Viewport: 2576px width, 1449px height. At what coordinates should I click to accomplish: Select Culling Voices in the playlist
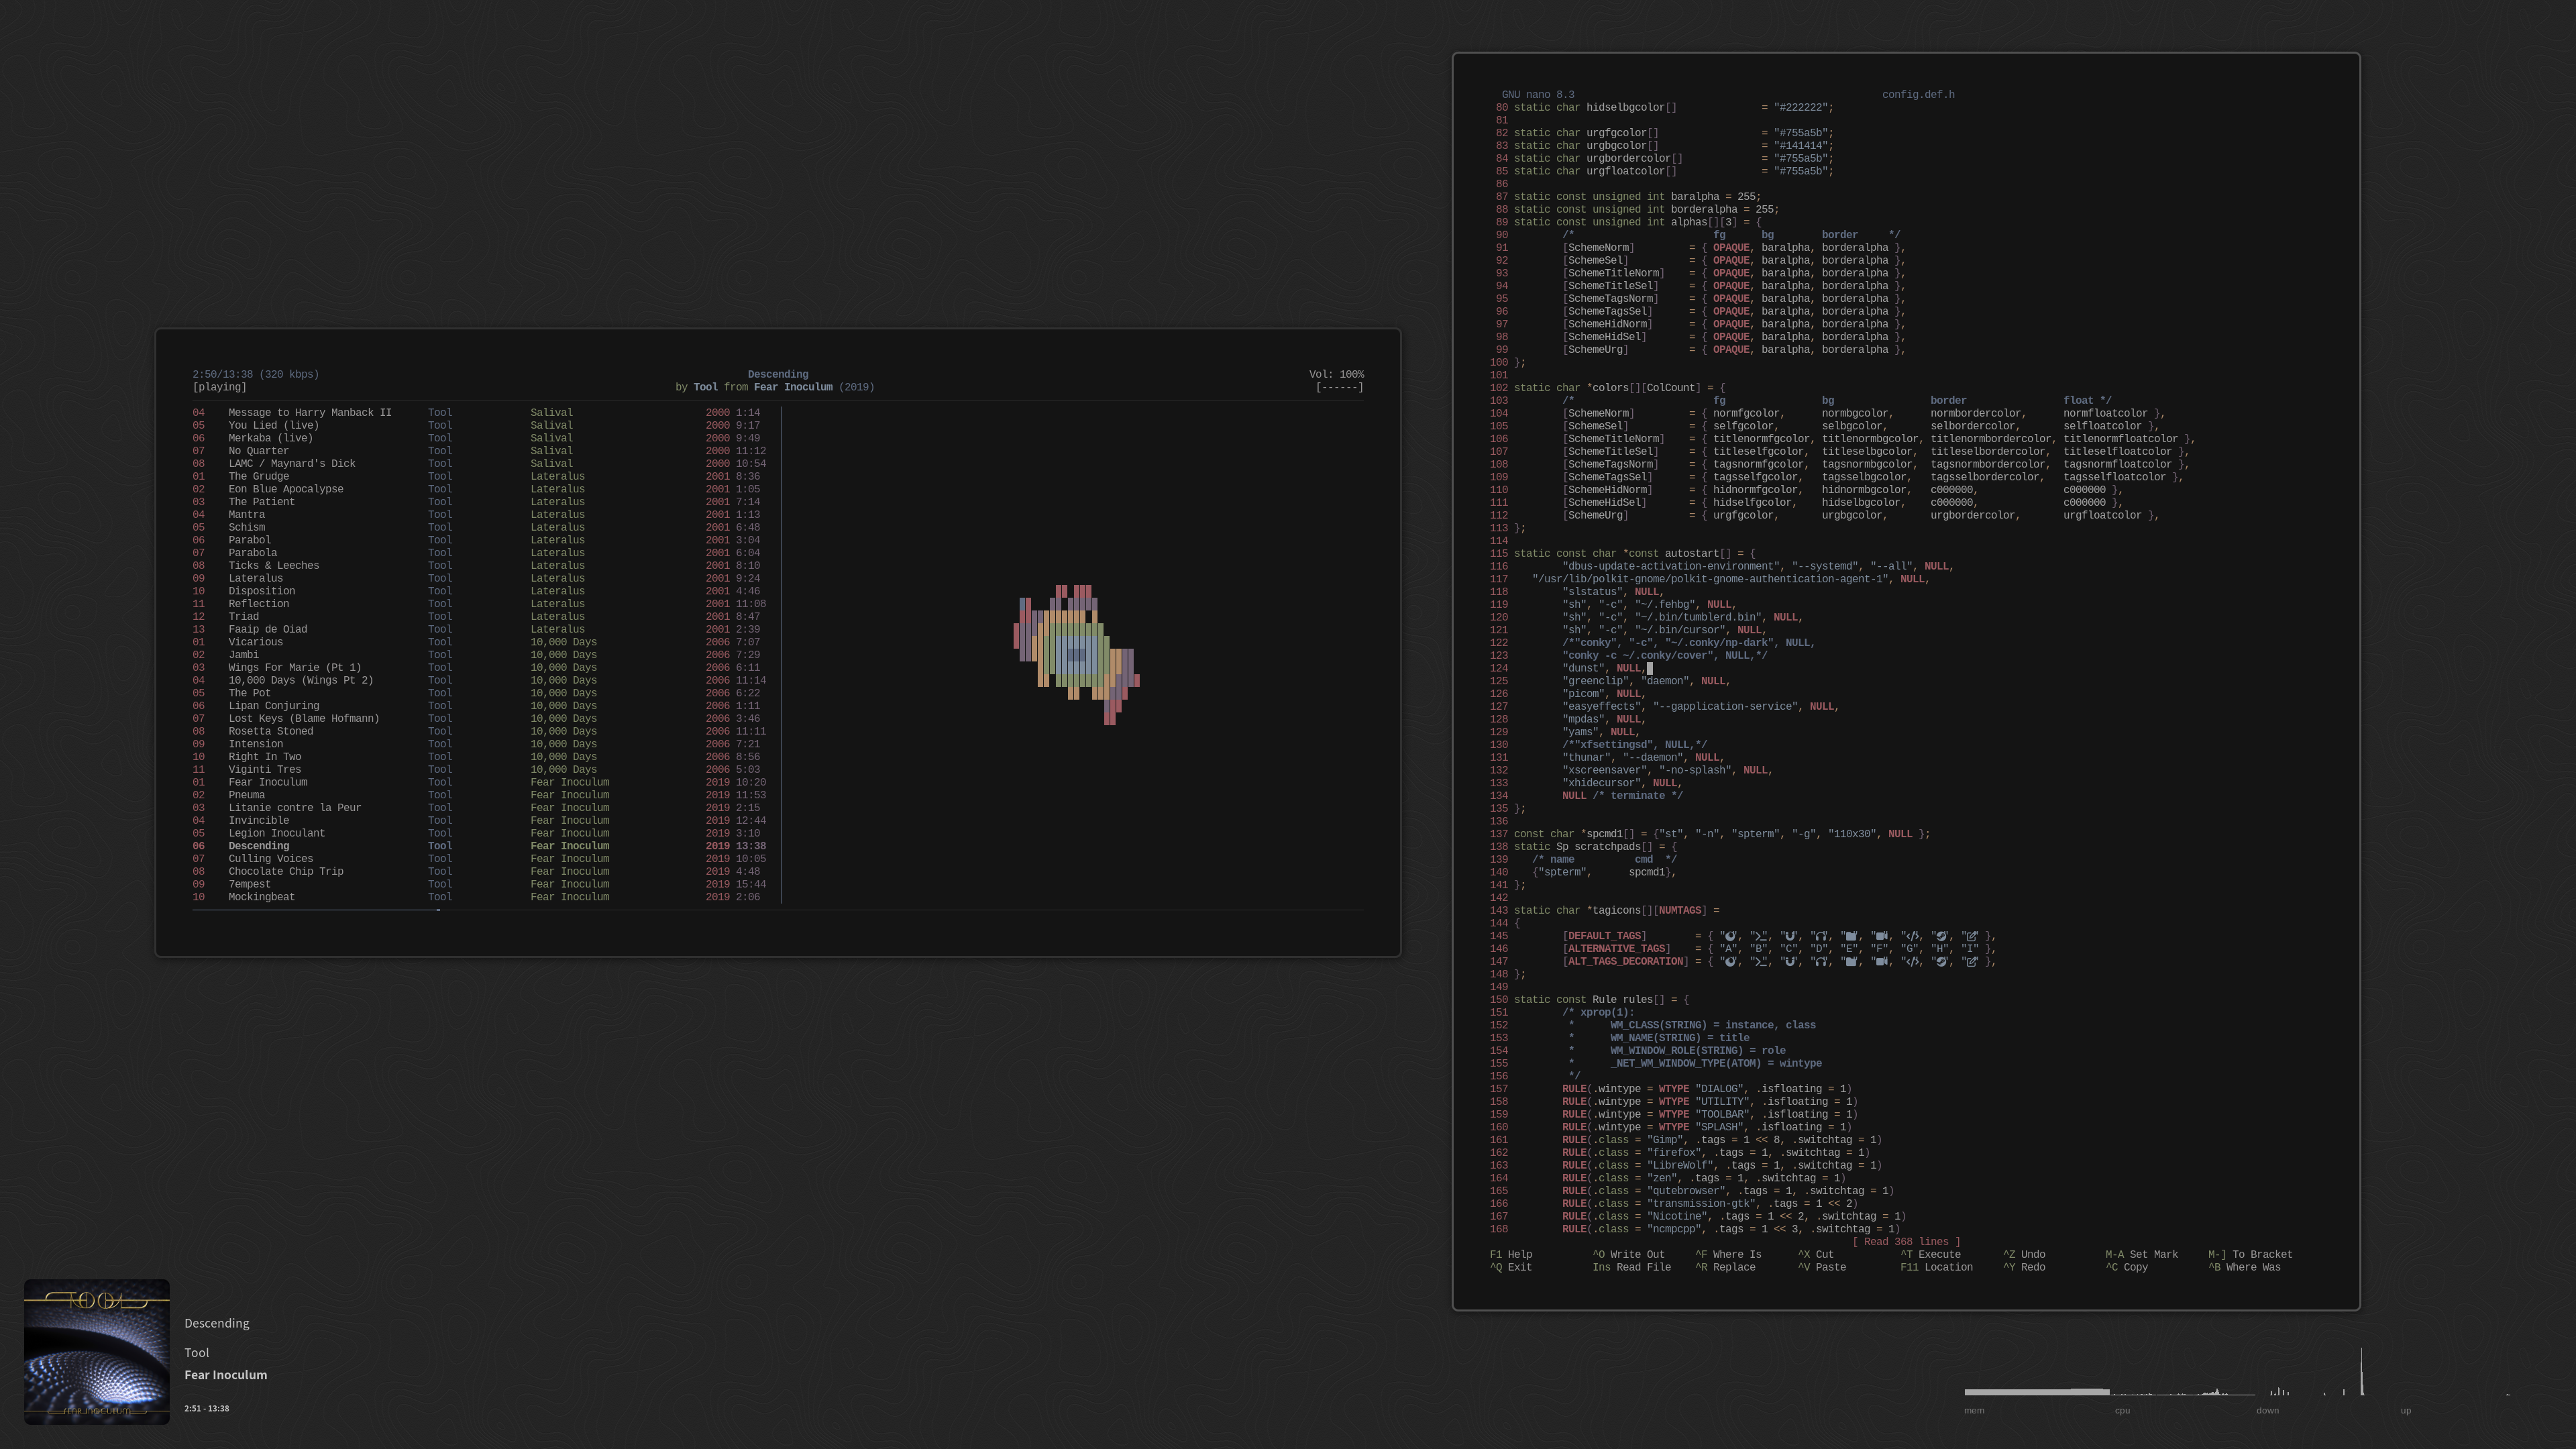[480, 859]
